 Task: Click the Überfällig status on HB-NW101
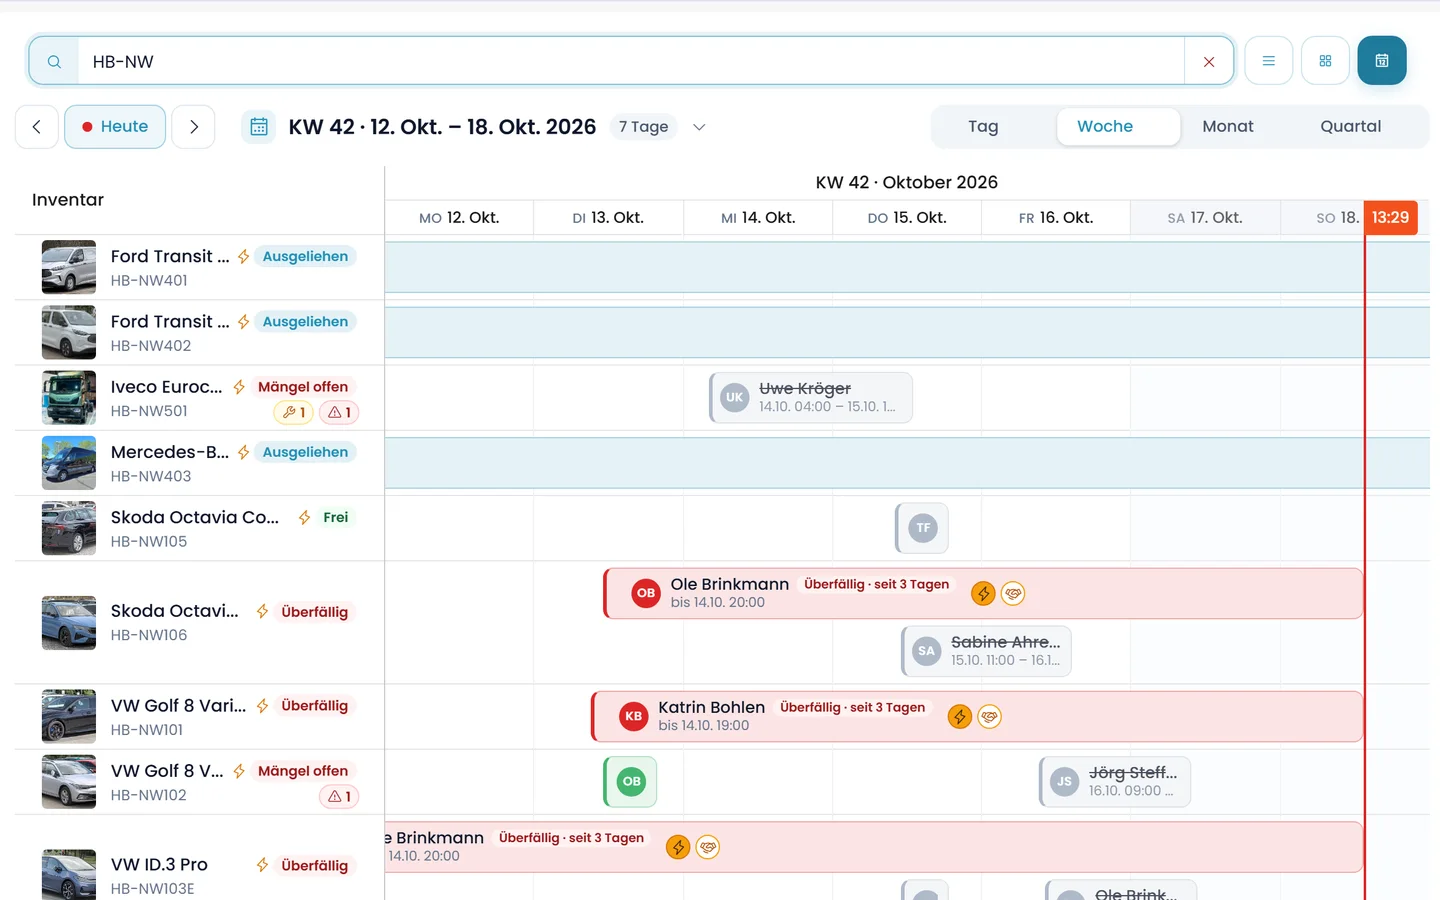(314, 706)
